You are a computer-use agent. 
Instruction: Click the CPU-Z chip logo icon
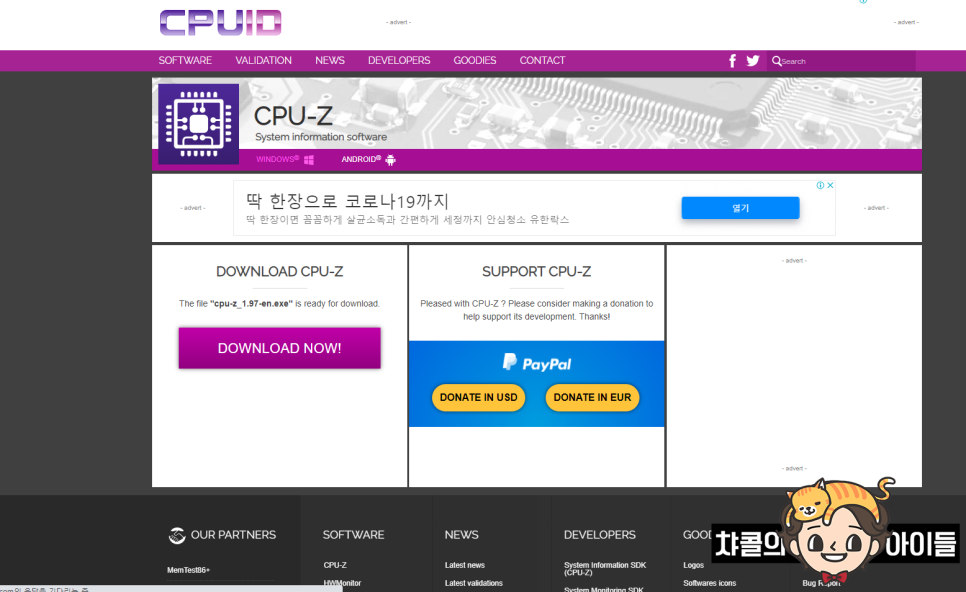(198, 124)
